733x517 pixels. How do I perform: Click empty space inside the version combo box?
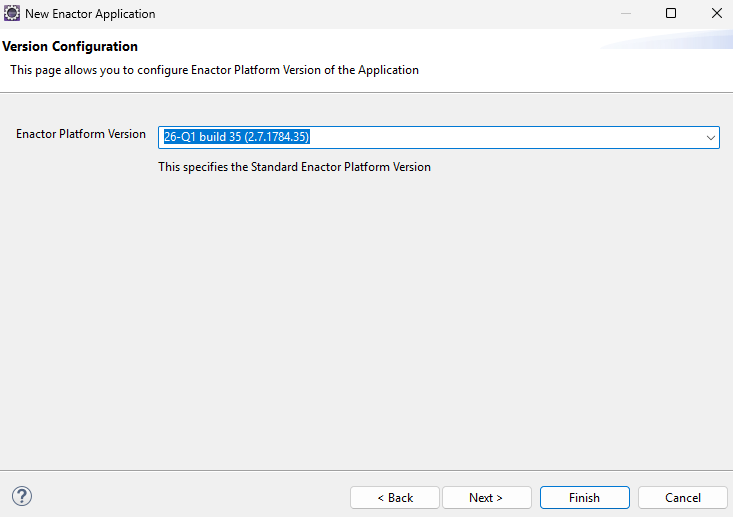(500, 137)
